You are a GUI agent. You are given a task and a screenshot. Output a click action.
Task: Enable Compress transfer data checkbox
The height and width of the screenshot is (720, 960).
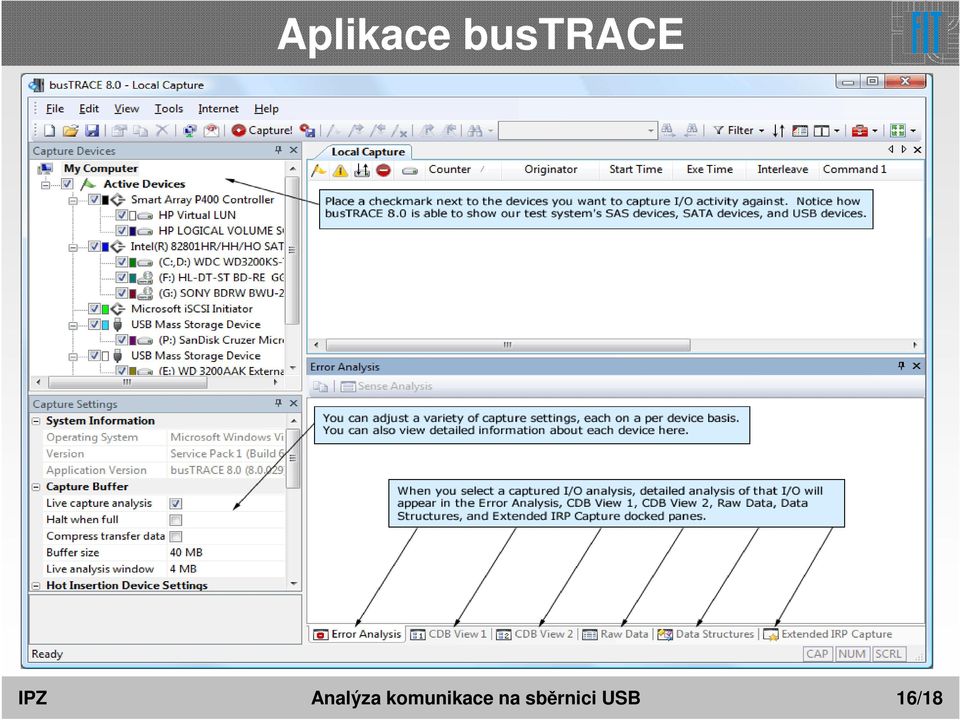click(176, 536)
